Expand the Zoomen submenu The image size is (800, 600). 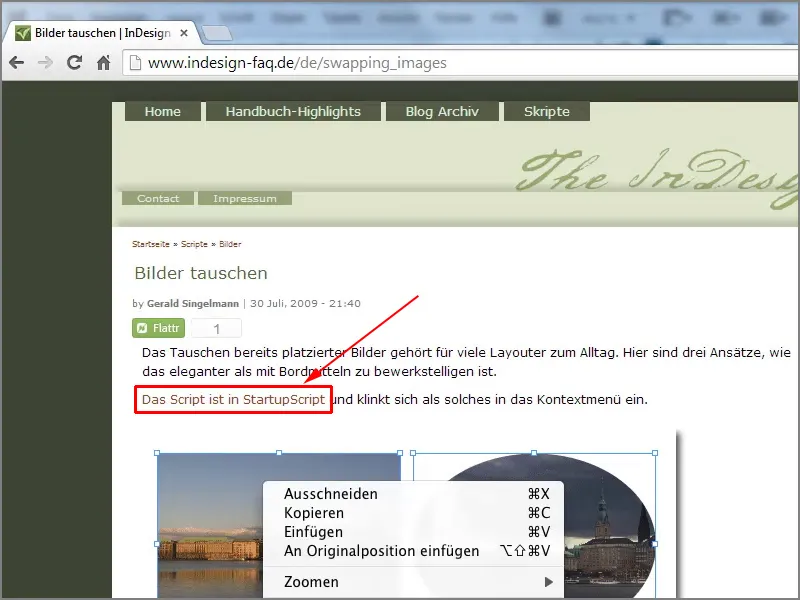[413, 582]
